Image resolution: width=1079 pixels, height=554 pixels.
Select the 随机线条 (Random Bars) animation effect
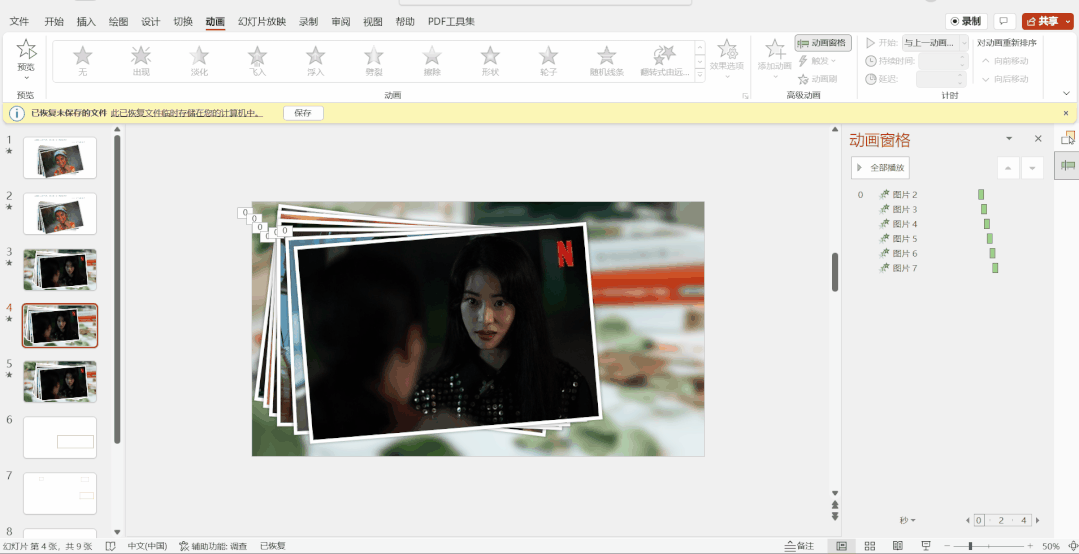point(606,61)
